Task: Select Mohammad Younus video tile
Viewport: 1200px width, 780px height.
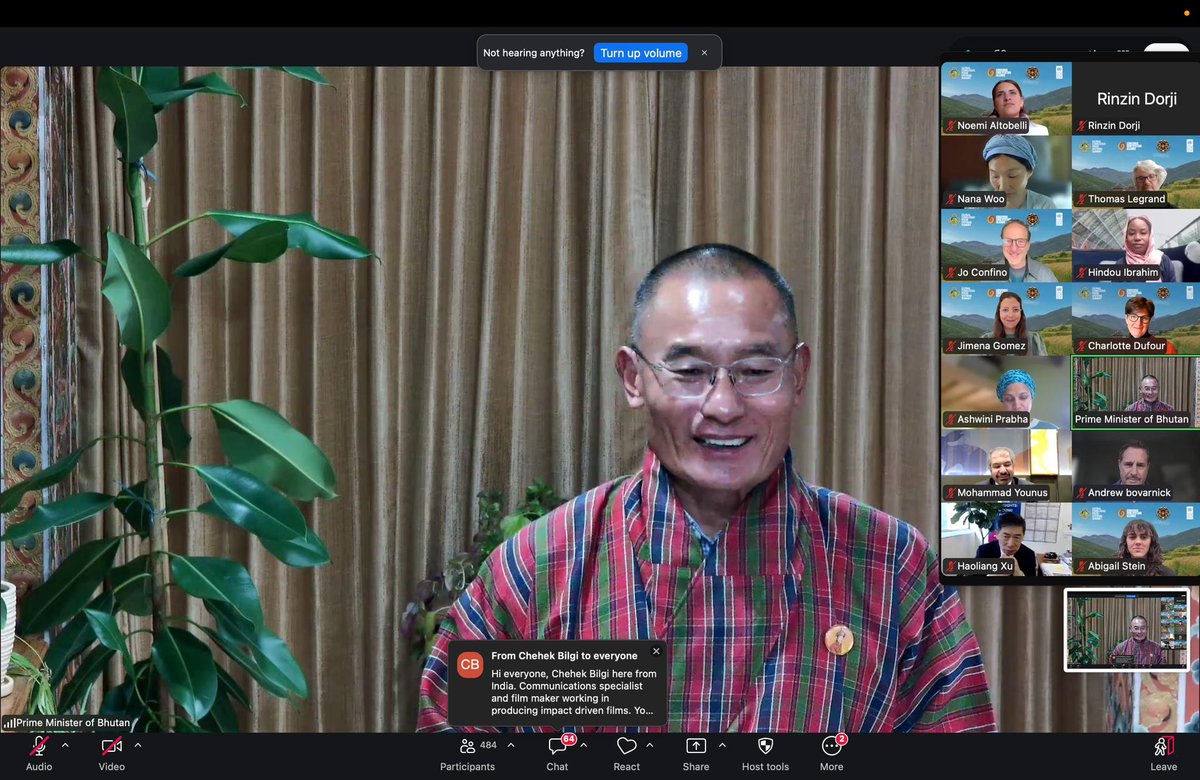Action: 1006,465
